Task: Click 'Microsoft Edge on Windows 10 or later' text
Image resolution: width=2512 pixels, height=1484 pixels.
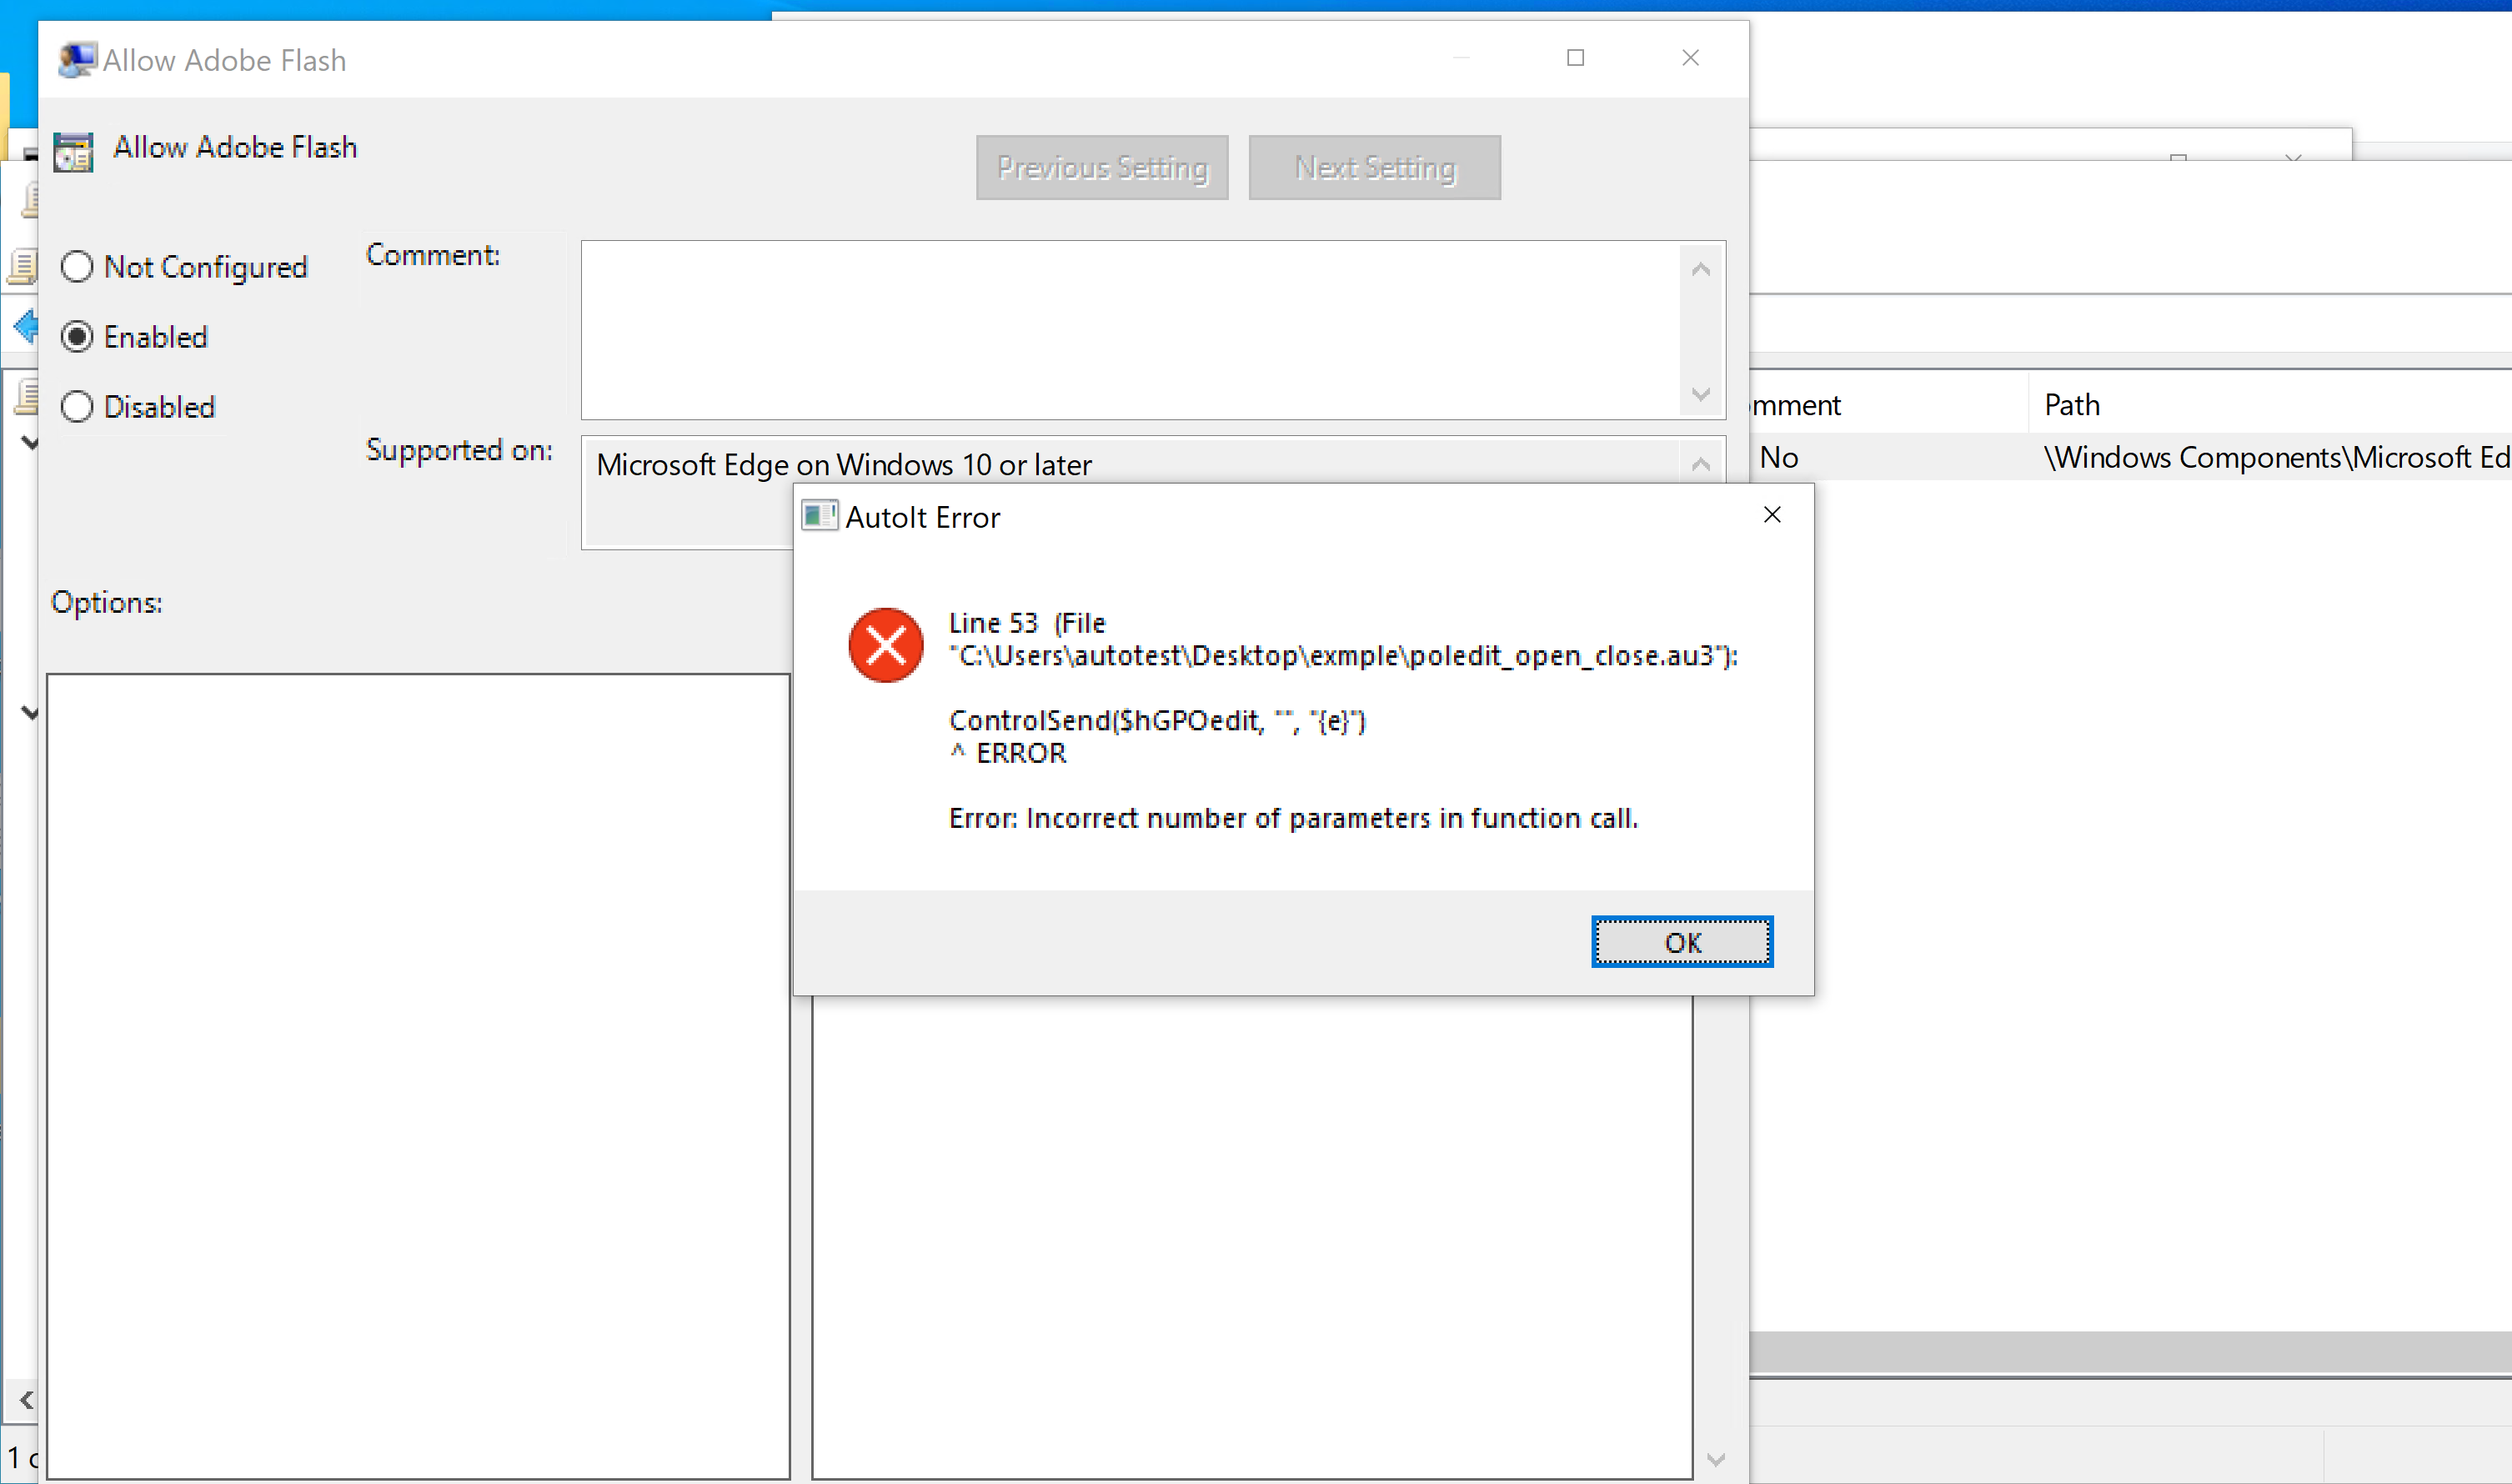Action: click(x=844, y=465)
